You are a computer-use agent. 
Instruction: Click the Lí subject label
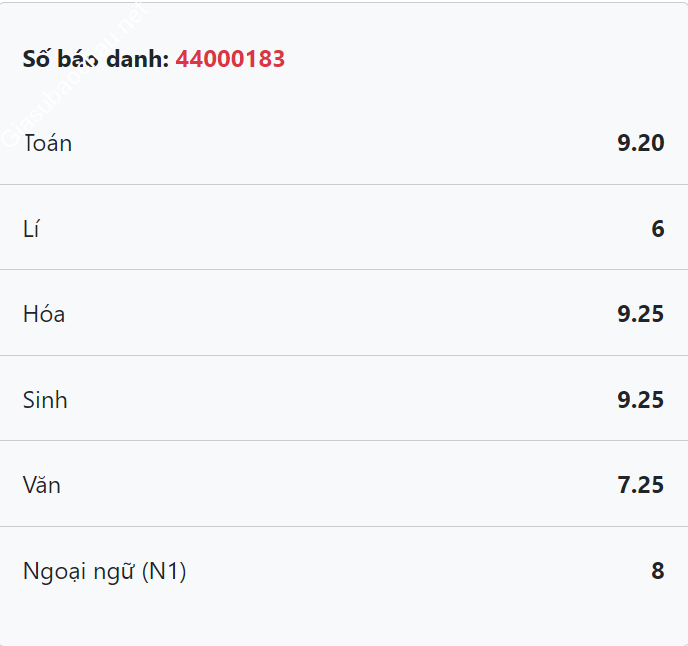pyautogui.click(x=31, y=229)
